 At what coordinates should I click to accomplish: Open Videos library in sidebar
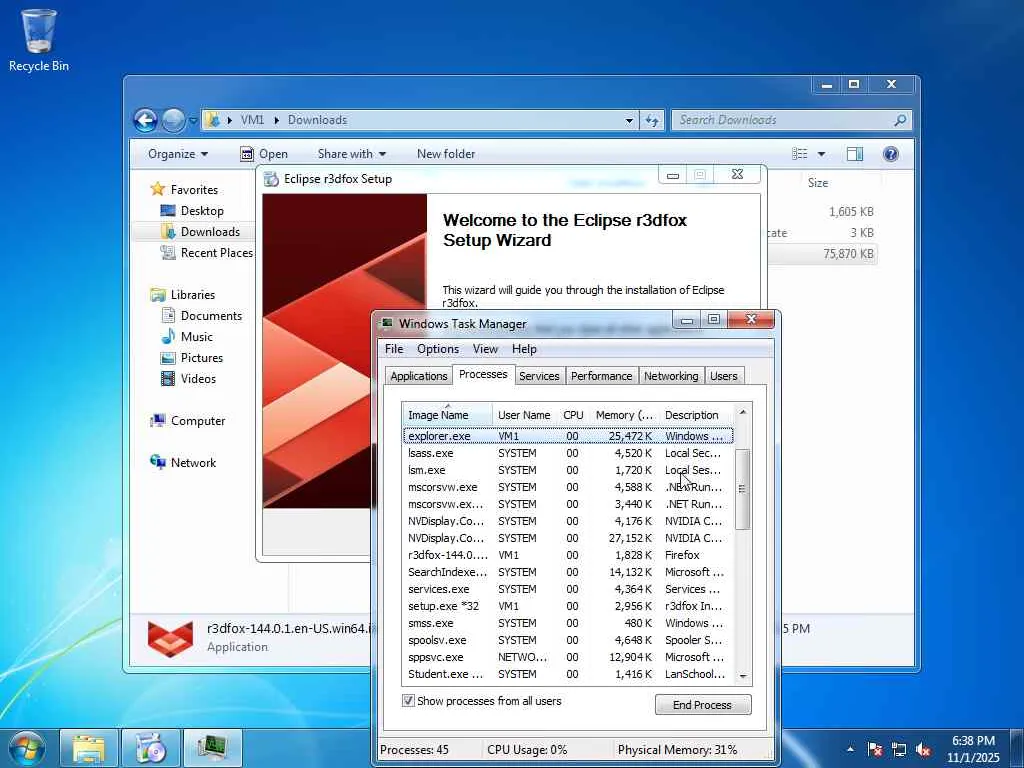point(198,379)
